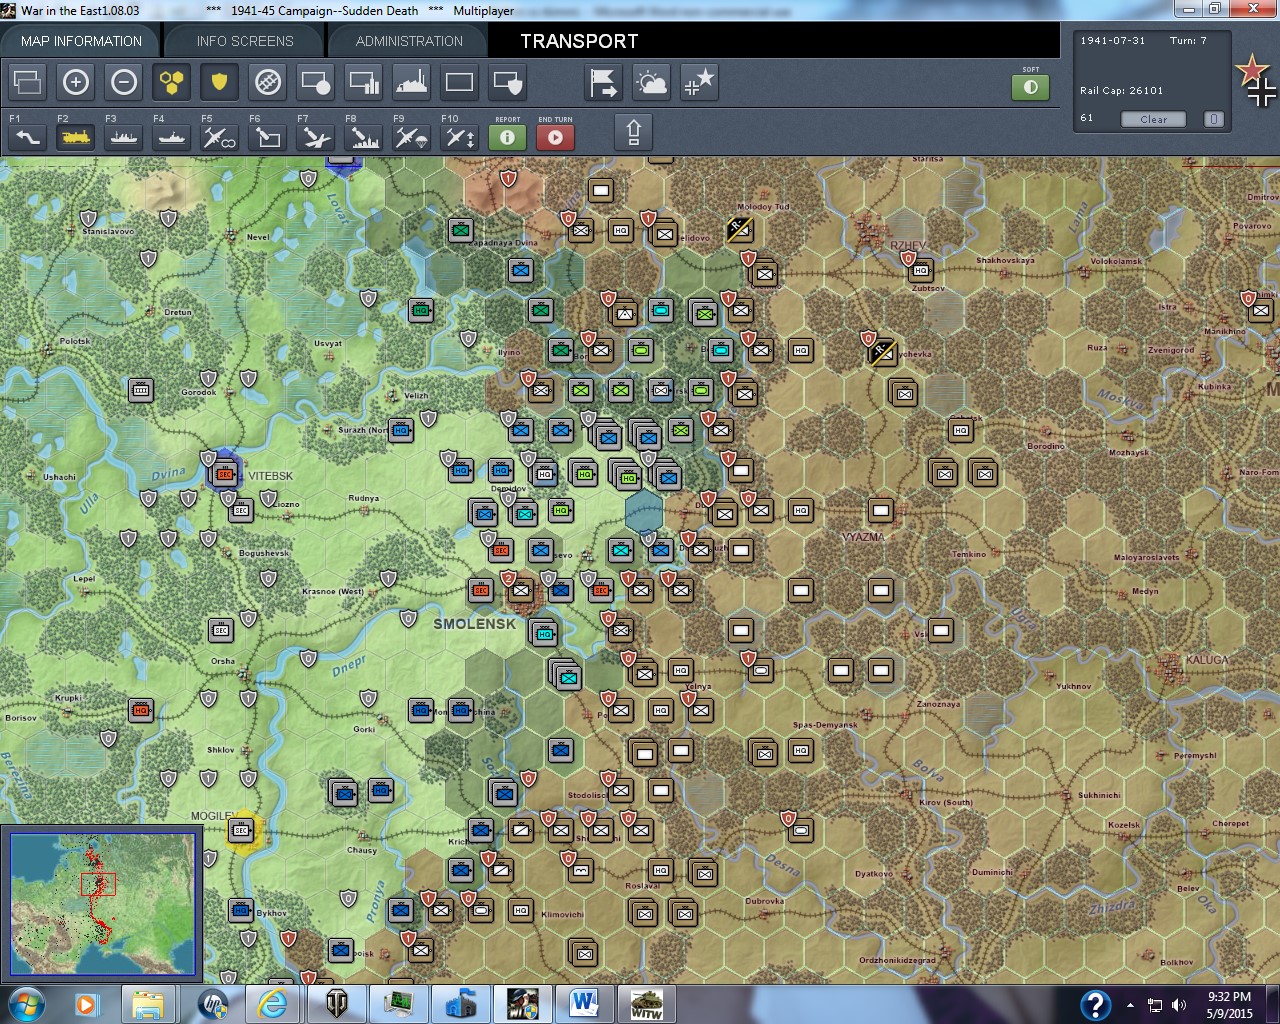Image resolution: width=1280 pixels, height=1024 pixels.
Task: Select F3 naval transport mode
Action: [124, 136]
